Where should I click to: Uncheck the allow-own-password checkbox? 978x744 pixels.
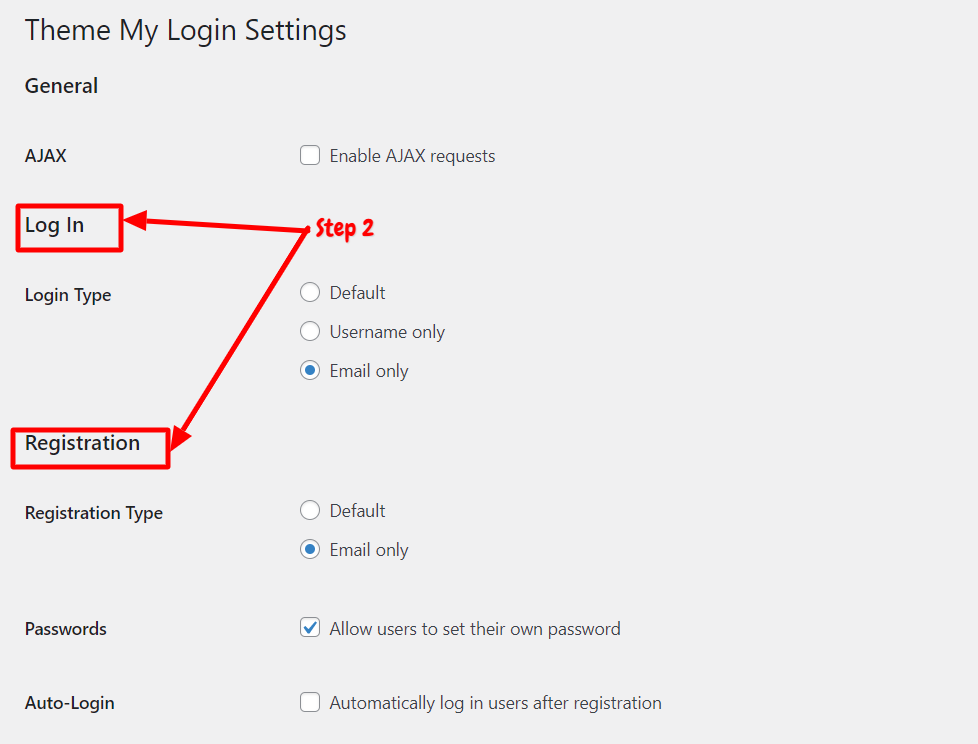click(x=310, y=627)
